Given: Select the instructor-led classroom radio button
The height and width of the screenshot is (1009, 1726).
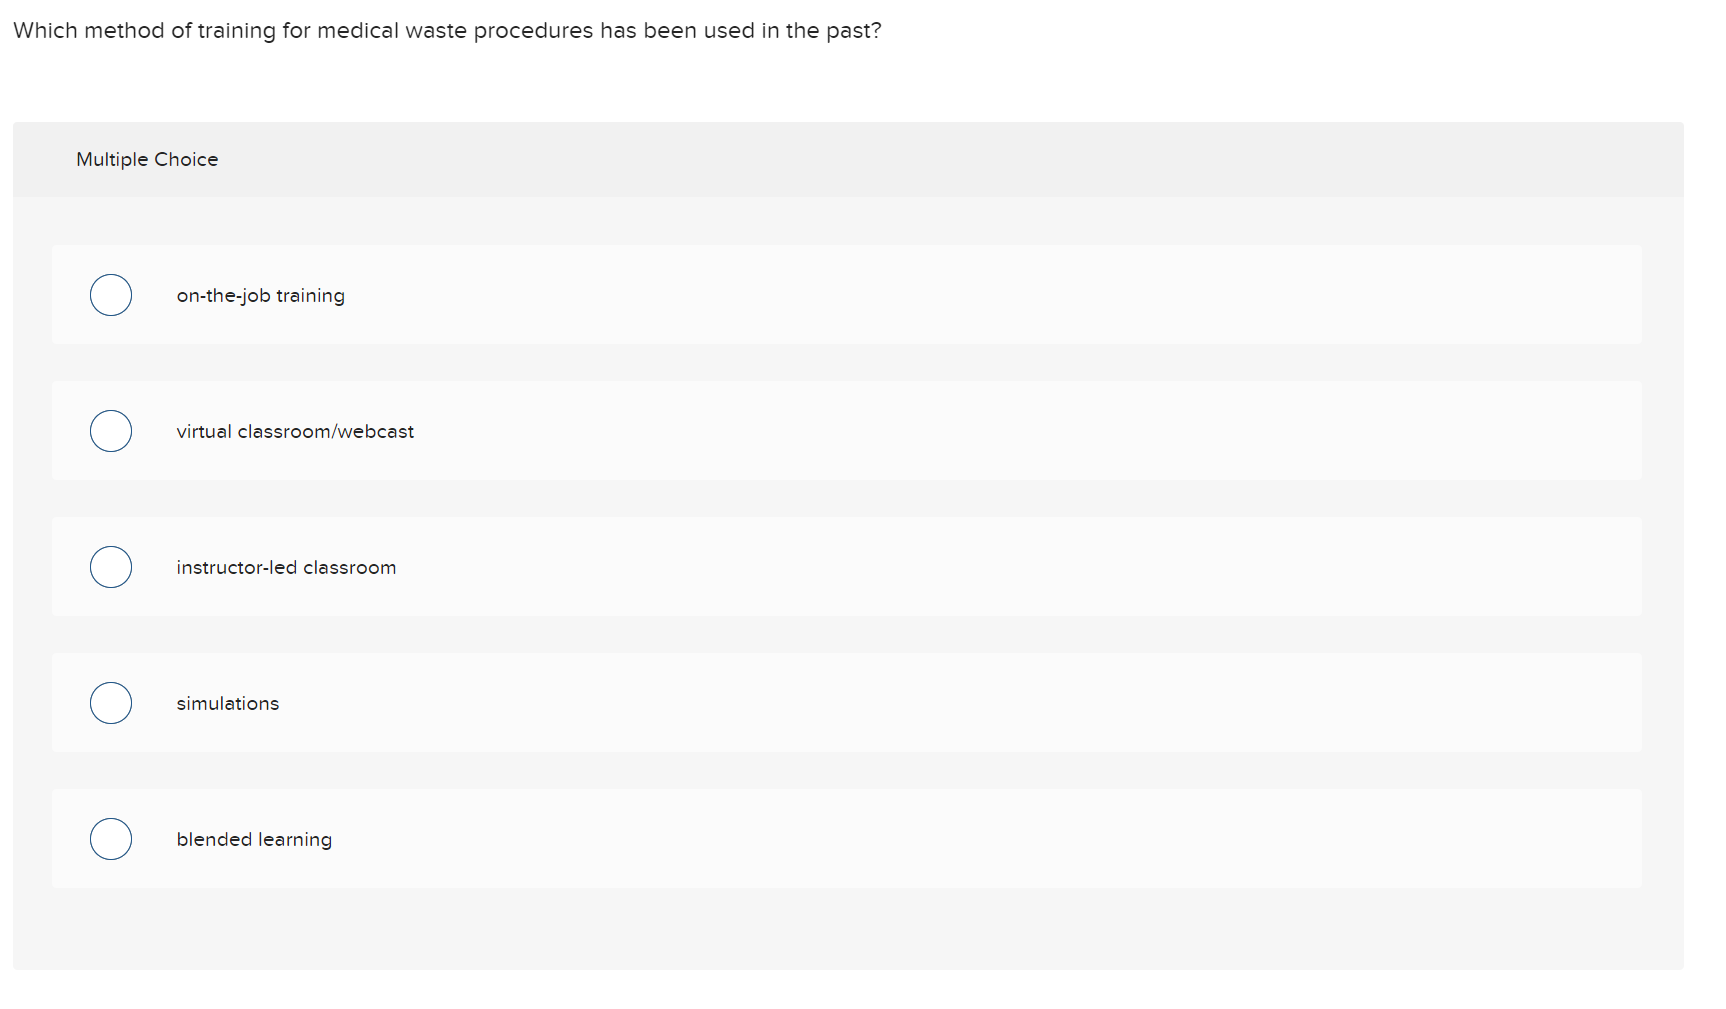Looking at the screenshot, I should (x=110, y=566).
